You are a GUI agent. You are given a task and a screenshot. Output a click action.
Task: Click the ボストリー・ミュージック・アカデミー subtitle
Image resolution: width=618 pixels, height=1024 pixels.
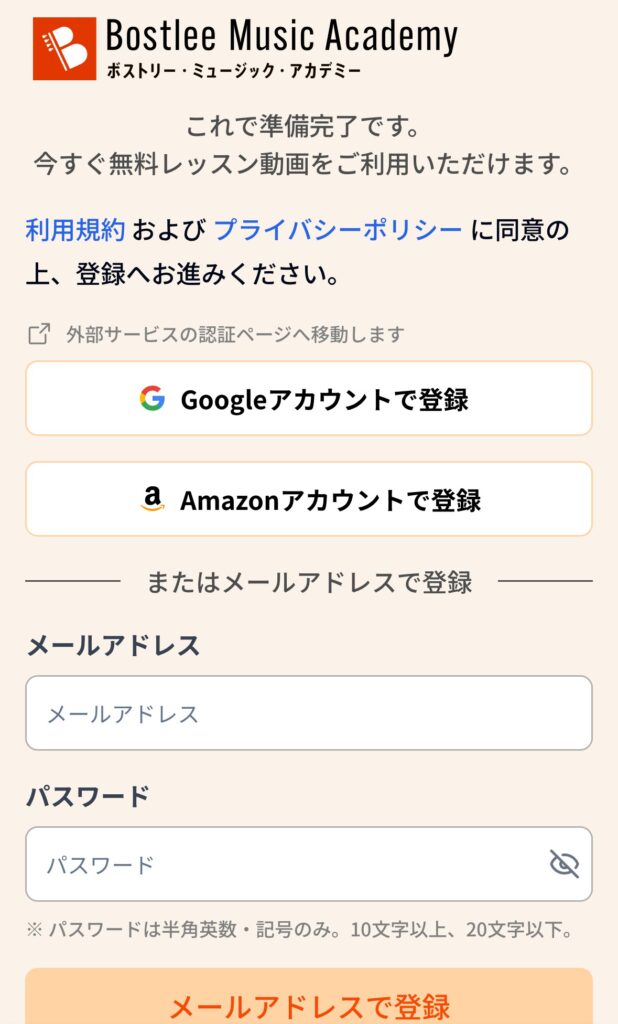(x=233, y=71)
